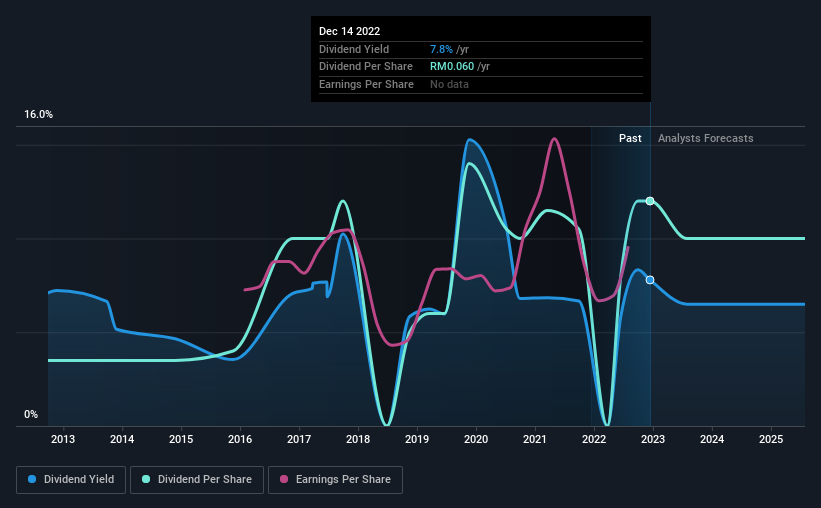Click the pink Earnings Per Share legend dot
The image size is (821, 508).
tap(284, 479)
